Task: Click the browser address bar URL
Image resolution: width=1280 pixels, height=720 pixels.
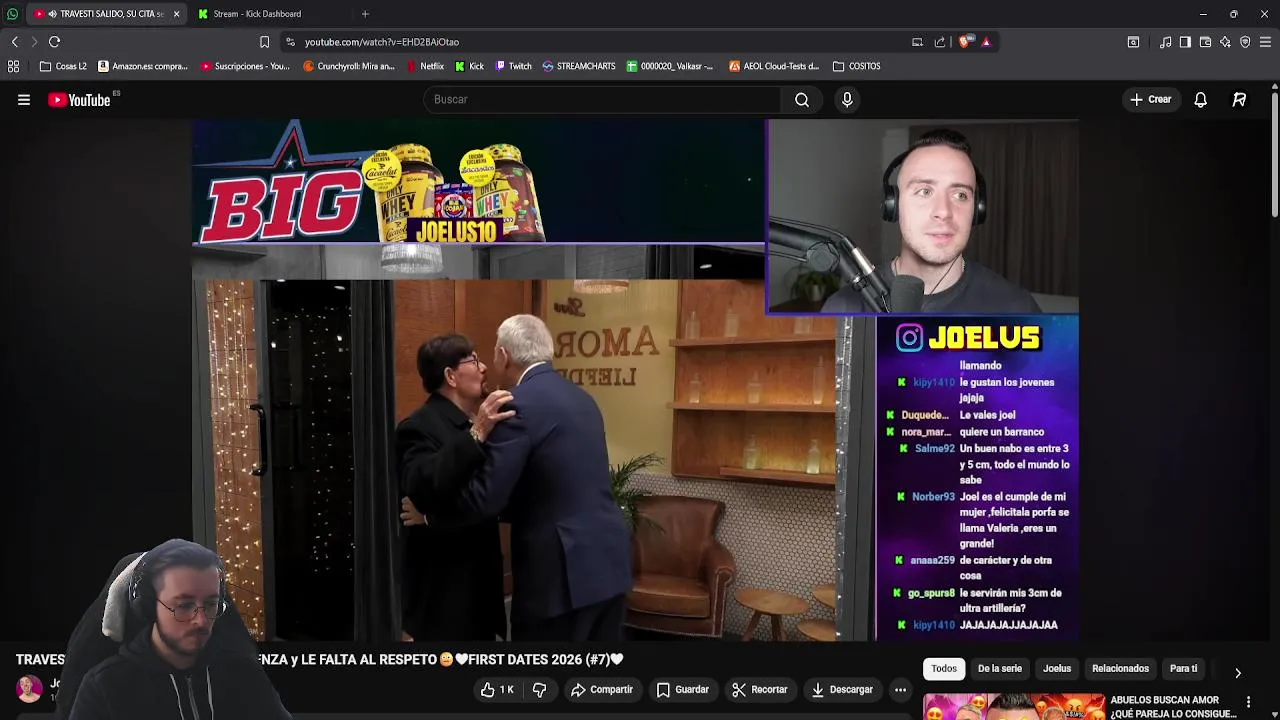Action: (x=382, y=42)
